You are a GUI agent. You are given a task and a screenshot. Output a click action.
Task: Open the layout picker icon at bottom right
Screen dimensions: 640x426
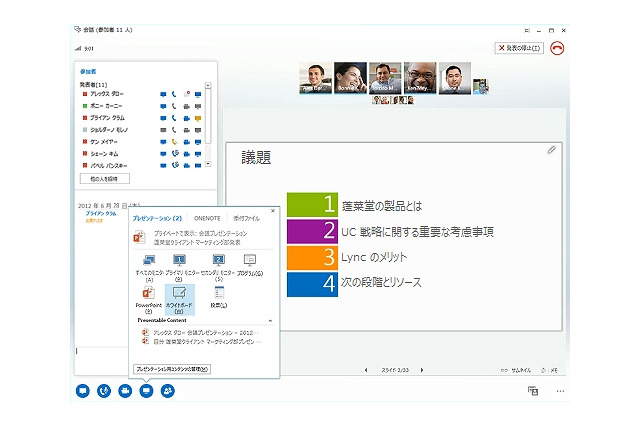pos(533,390)
